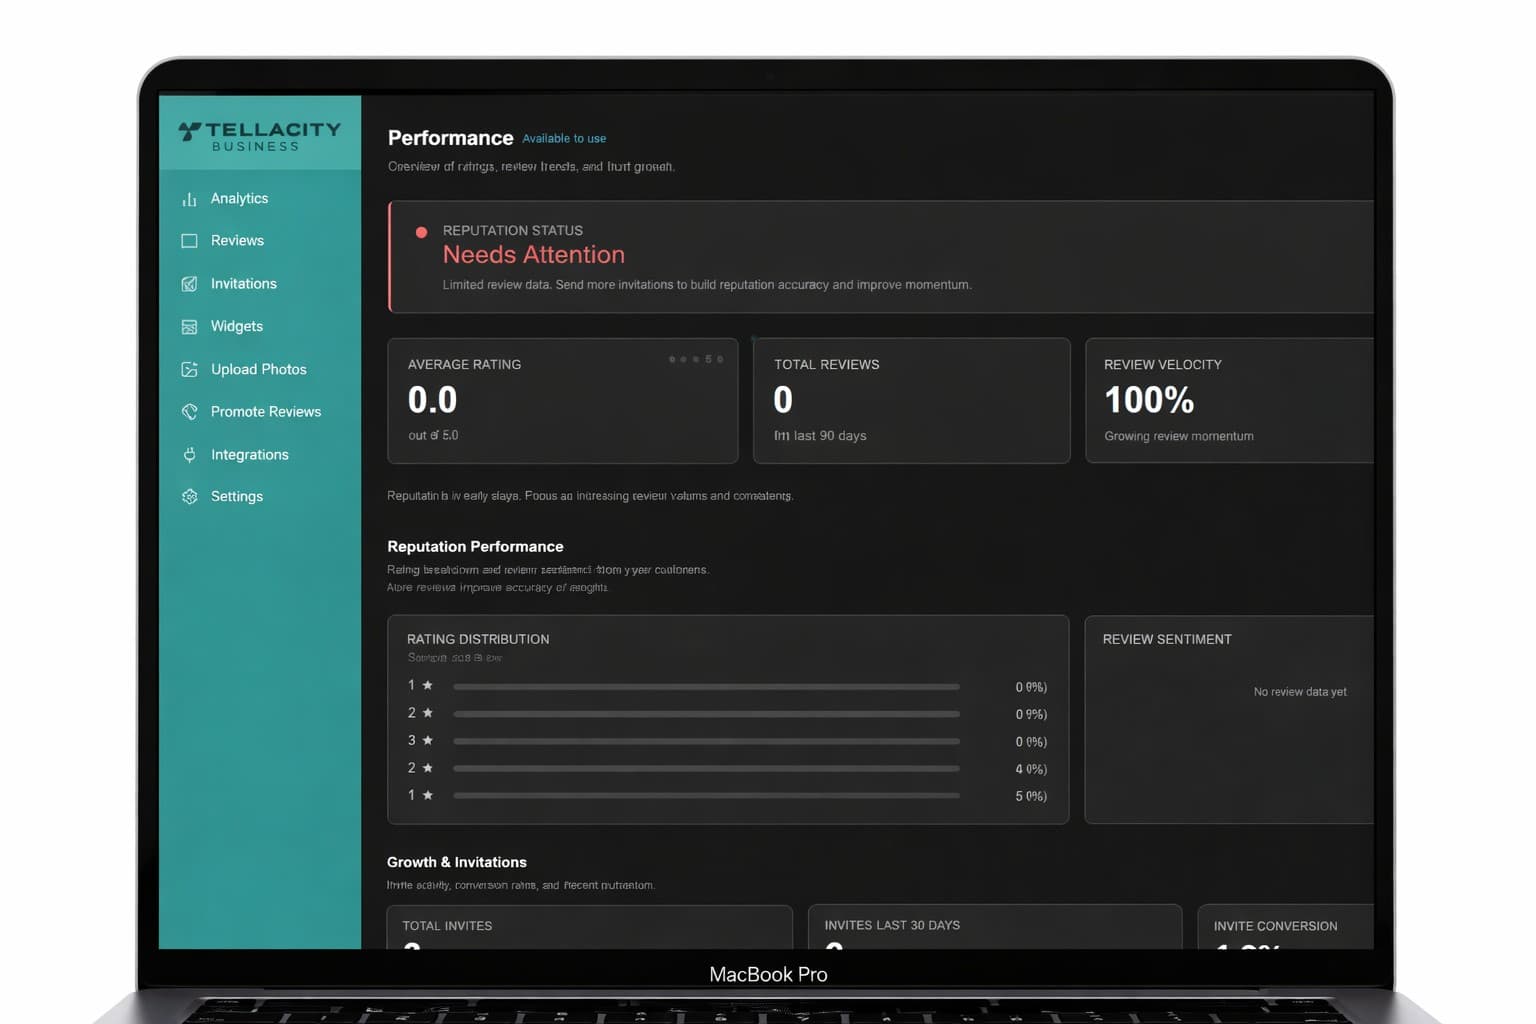
Task: Click the Upload Photos icon
Action: [189, 369]
